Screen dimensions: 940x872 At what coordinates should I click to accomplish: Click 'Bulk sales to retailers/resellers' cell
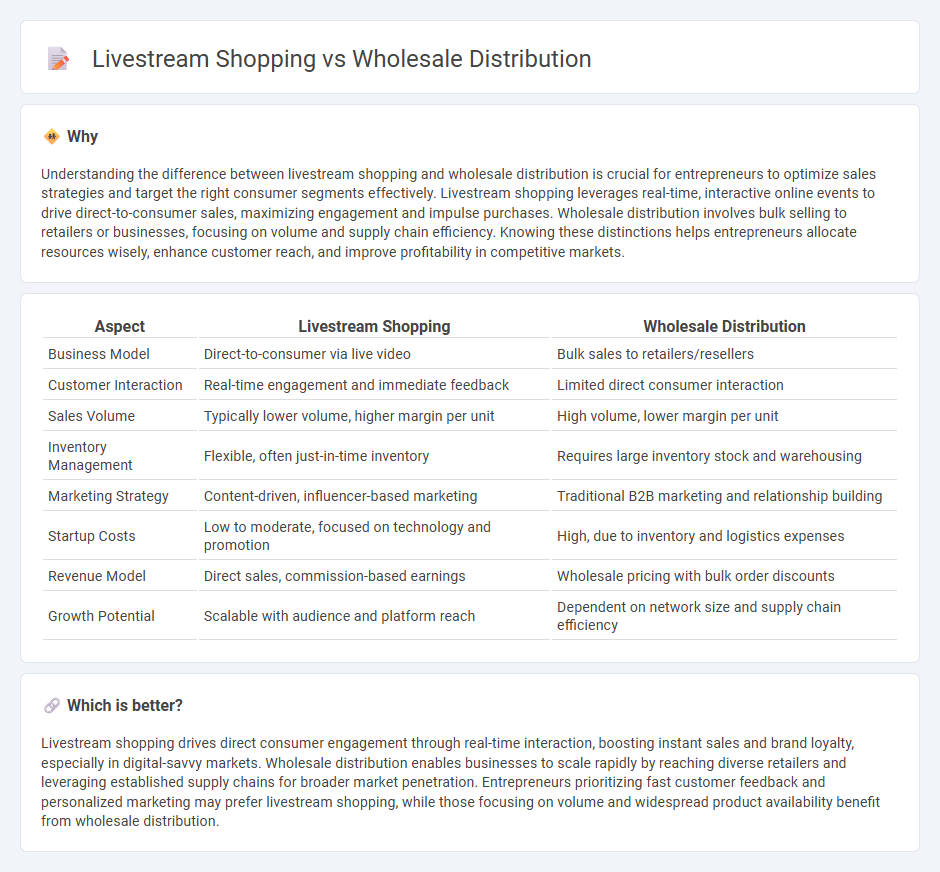pyautogui.click(x=655, y=354)
